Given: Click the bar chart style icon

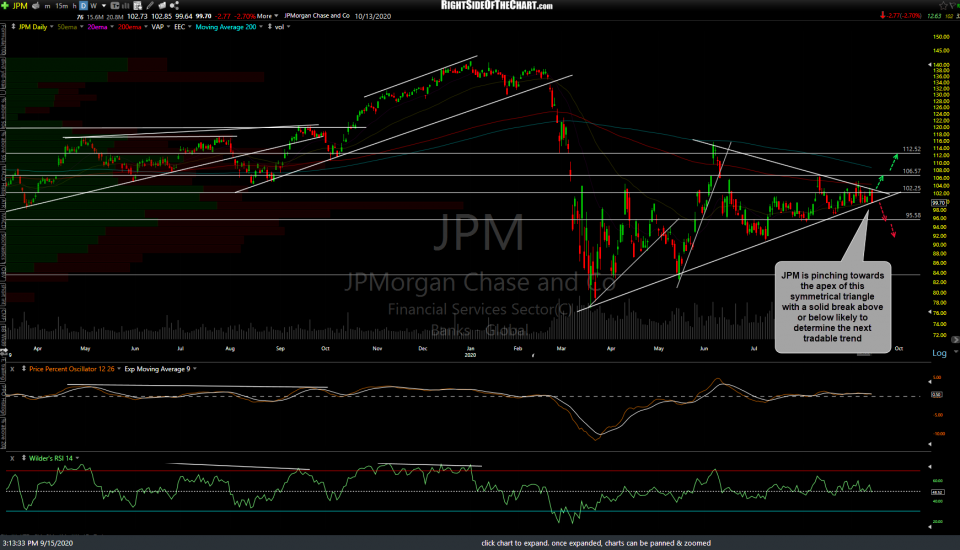Looking at the screenshot, I should coord(127,6).
